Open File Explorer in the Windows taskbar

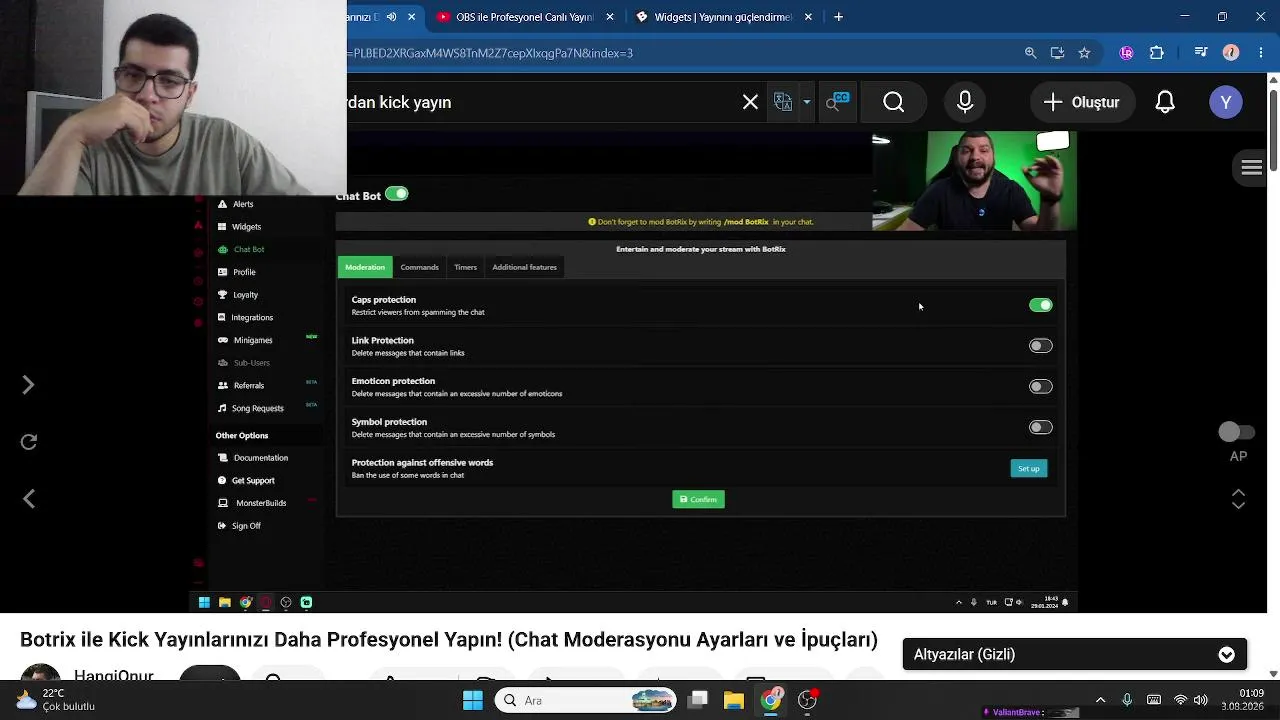(734, 700)
